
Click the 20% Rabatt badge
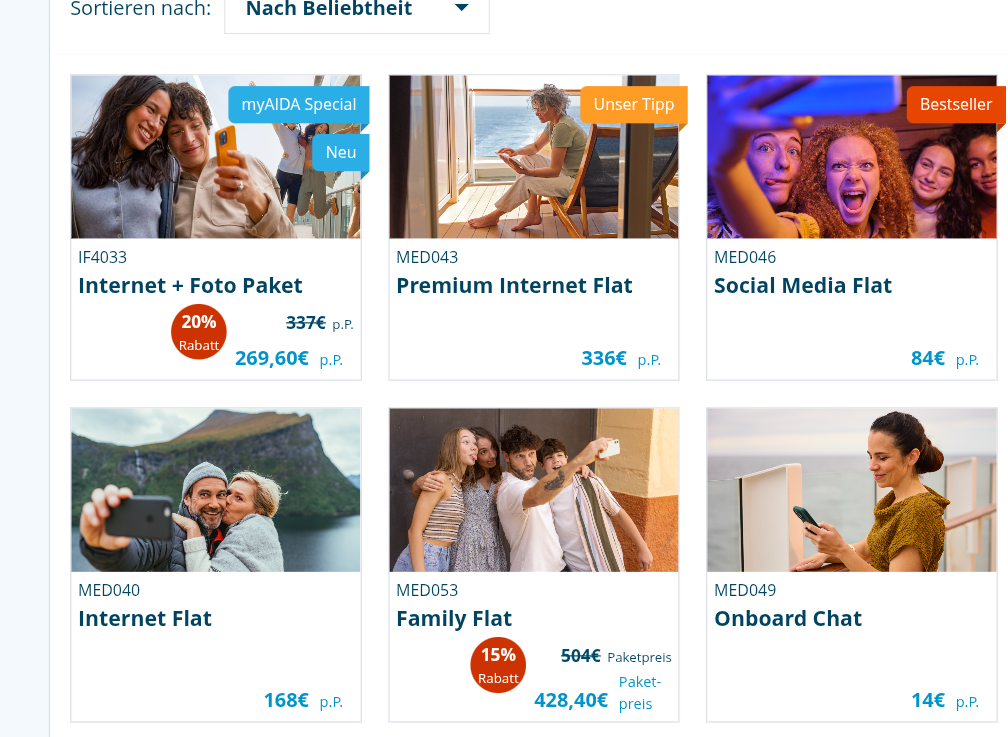tap(199, 332)
